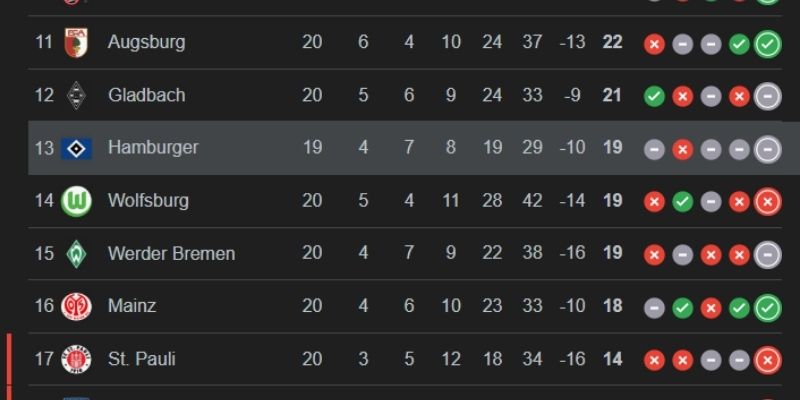The image size is (800, 400).
Task: Select the Hamburger team name
Action: [x=153, y=148]
